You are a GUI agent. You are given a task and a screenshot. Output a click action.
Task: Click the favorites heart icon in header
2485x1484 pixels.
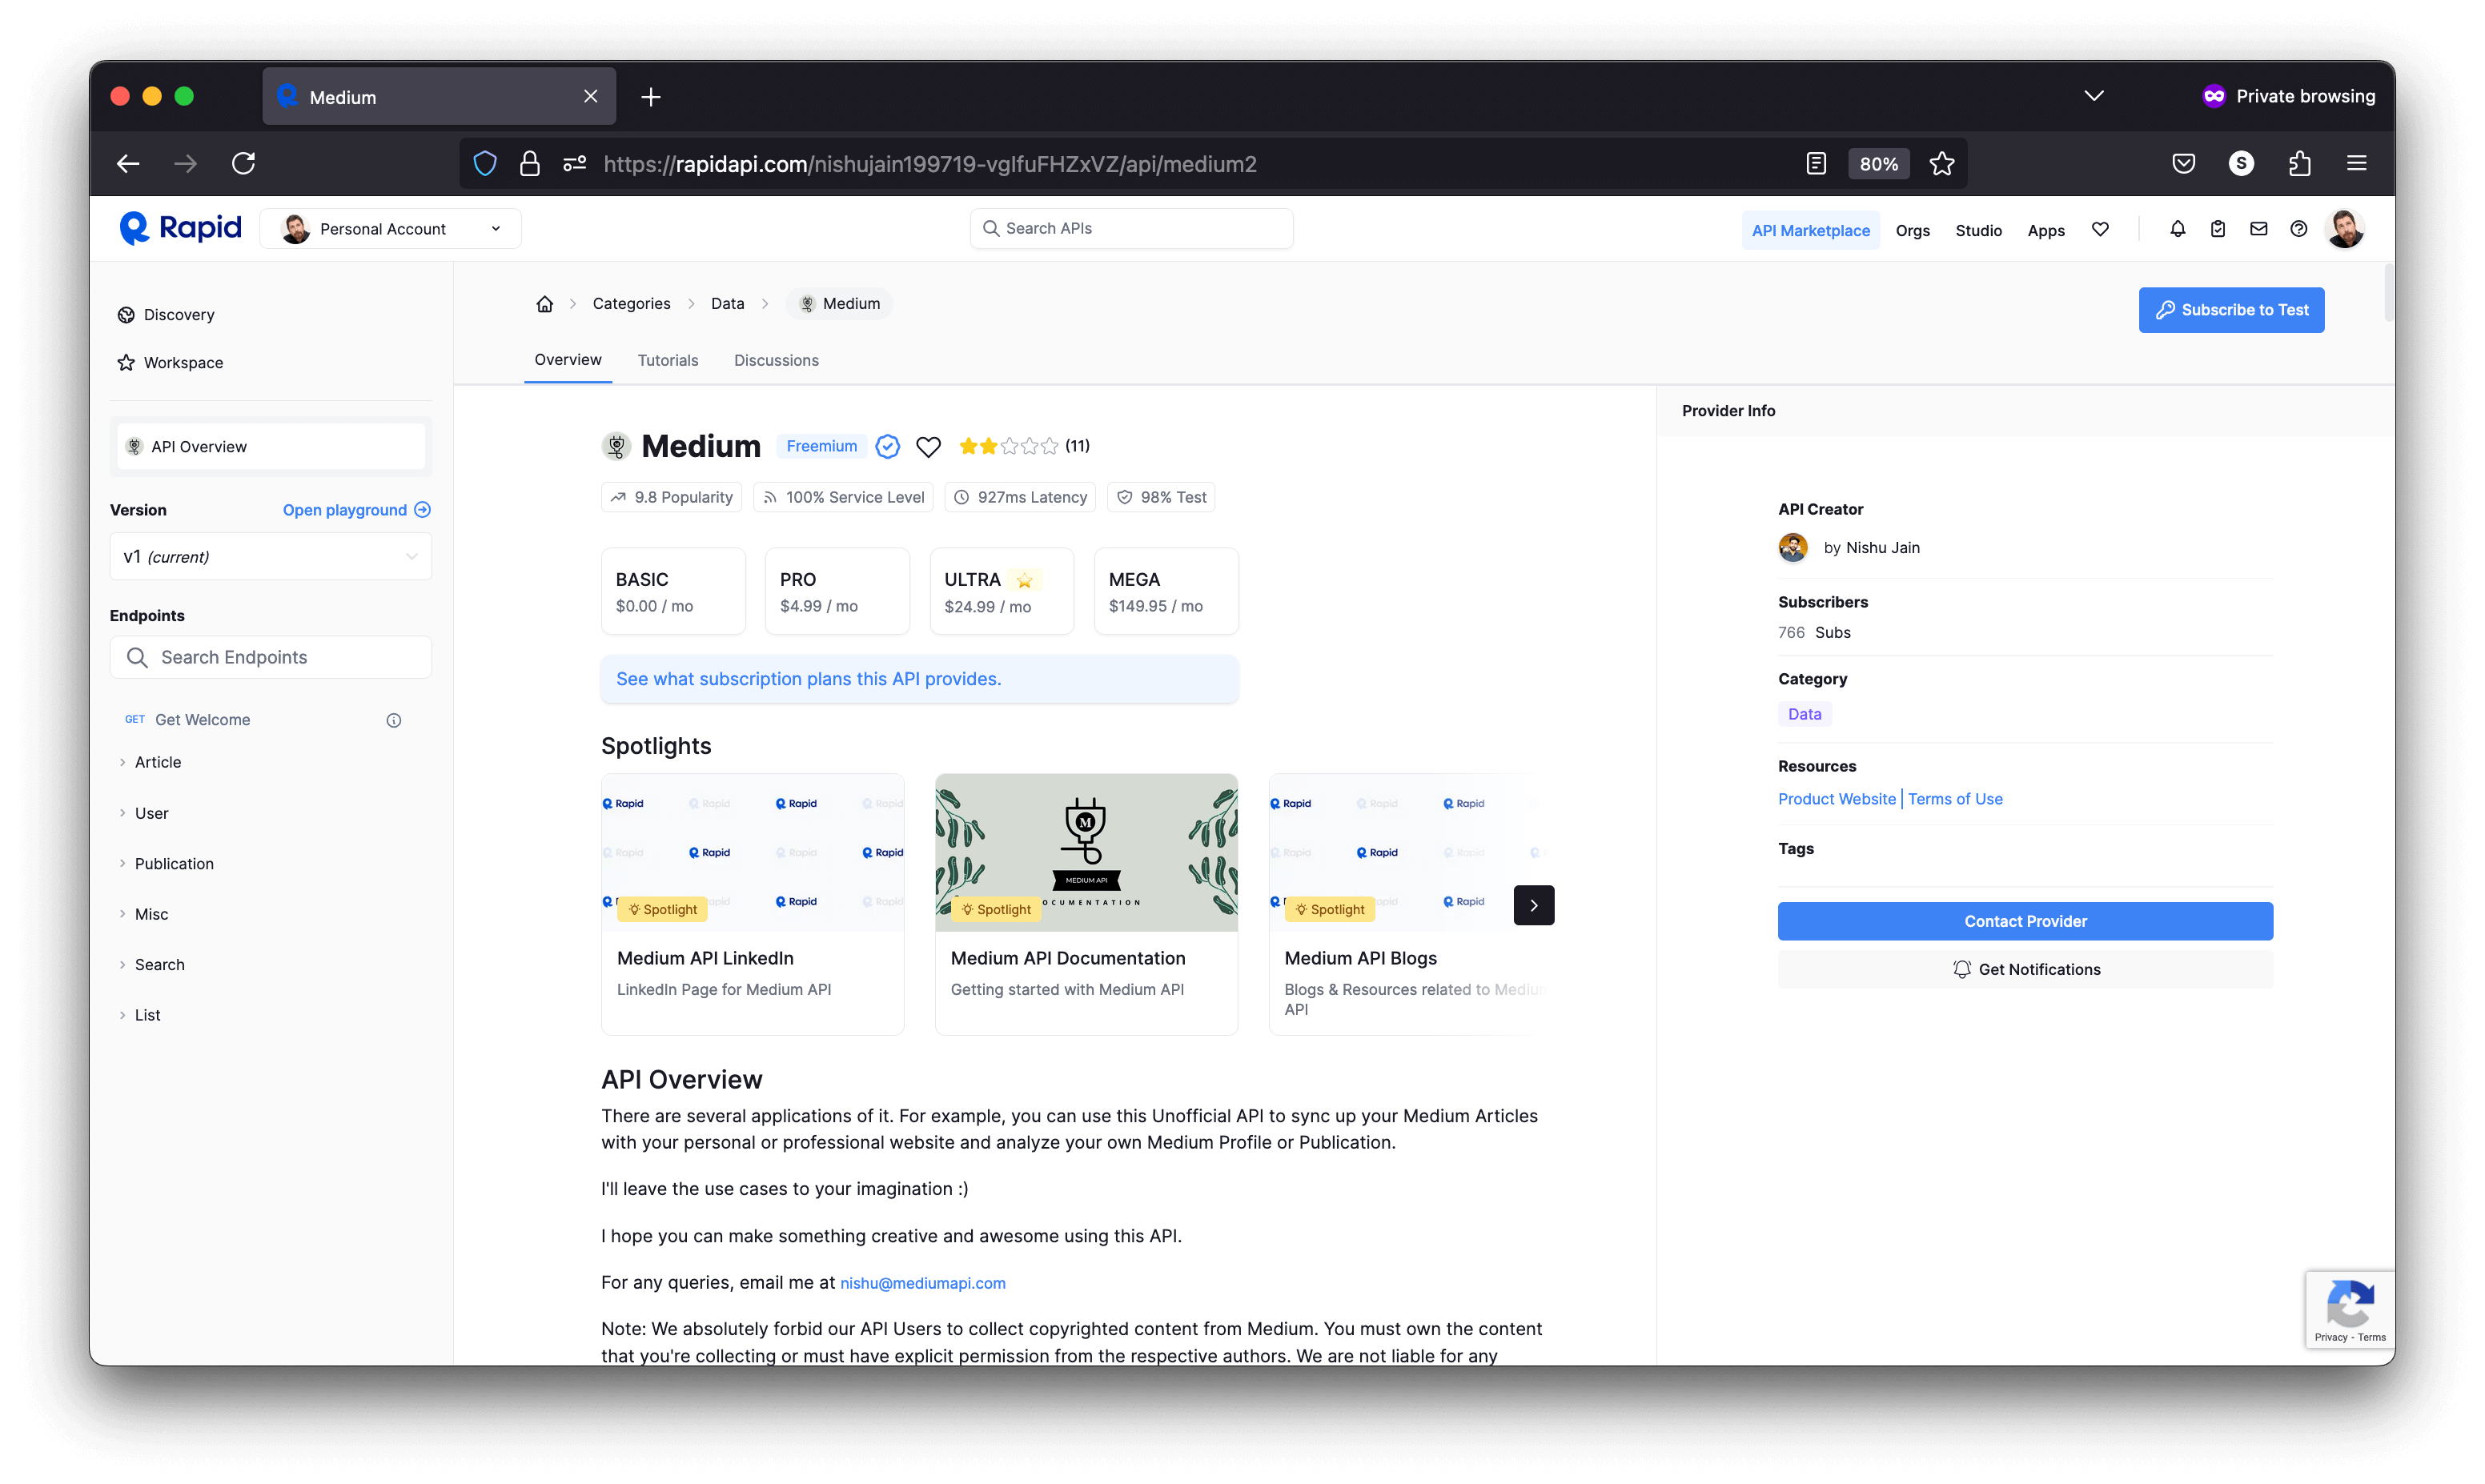click(2100, 229)
